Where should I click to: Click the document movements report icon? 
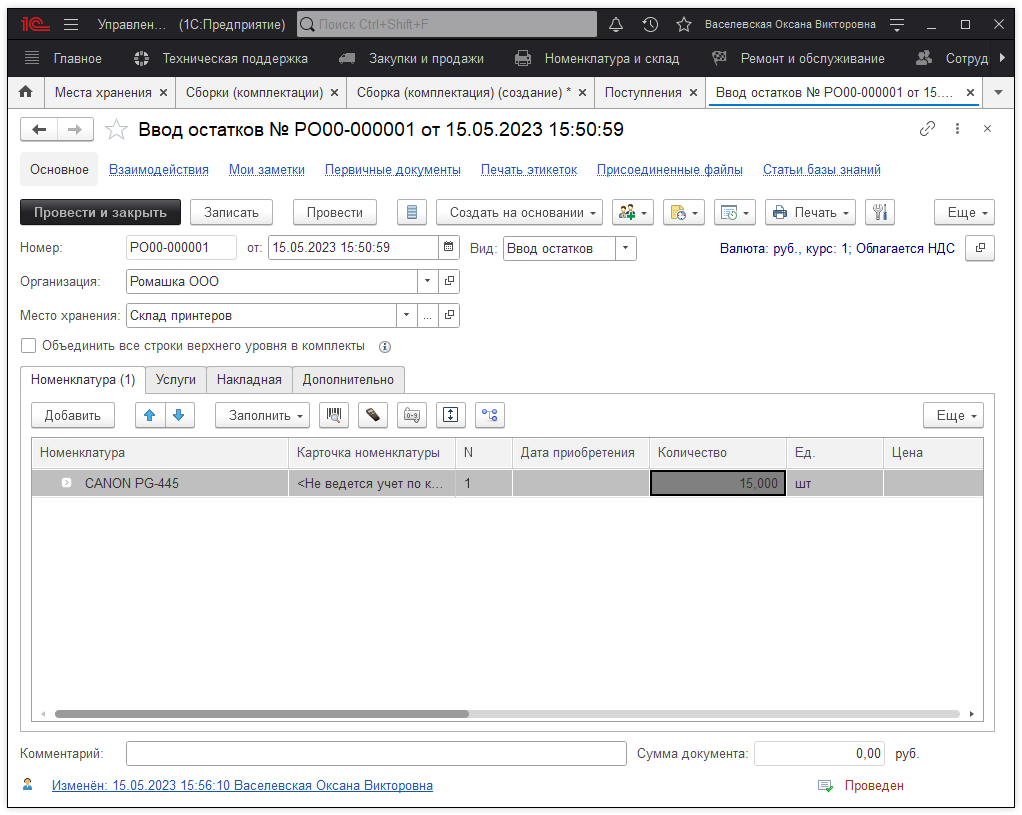(x=412, y=212)
